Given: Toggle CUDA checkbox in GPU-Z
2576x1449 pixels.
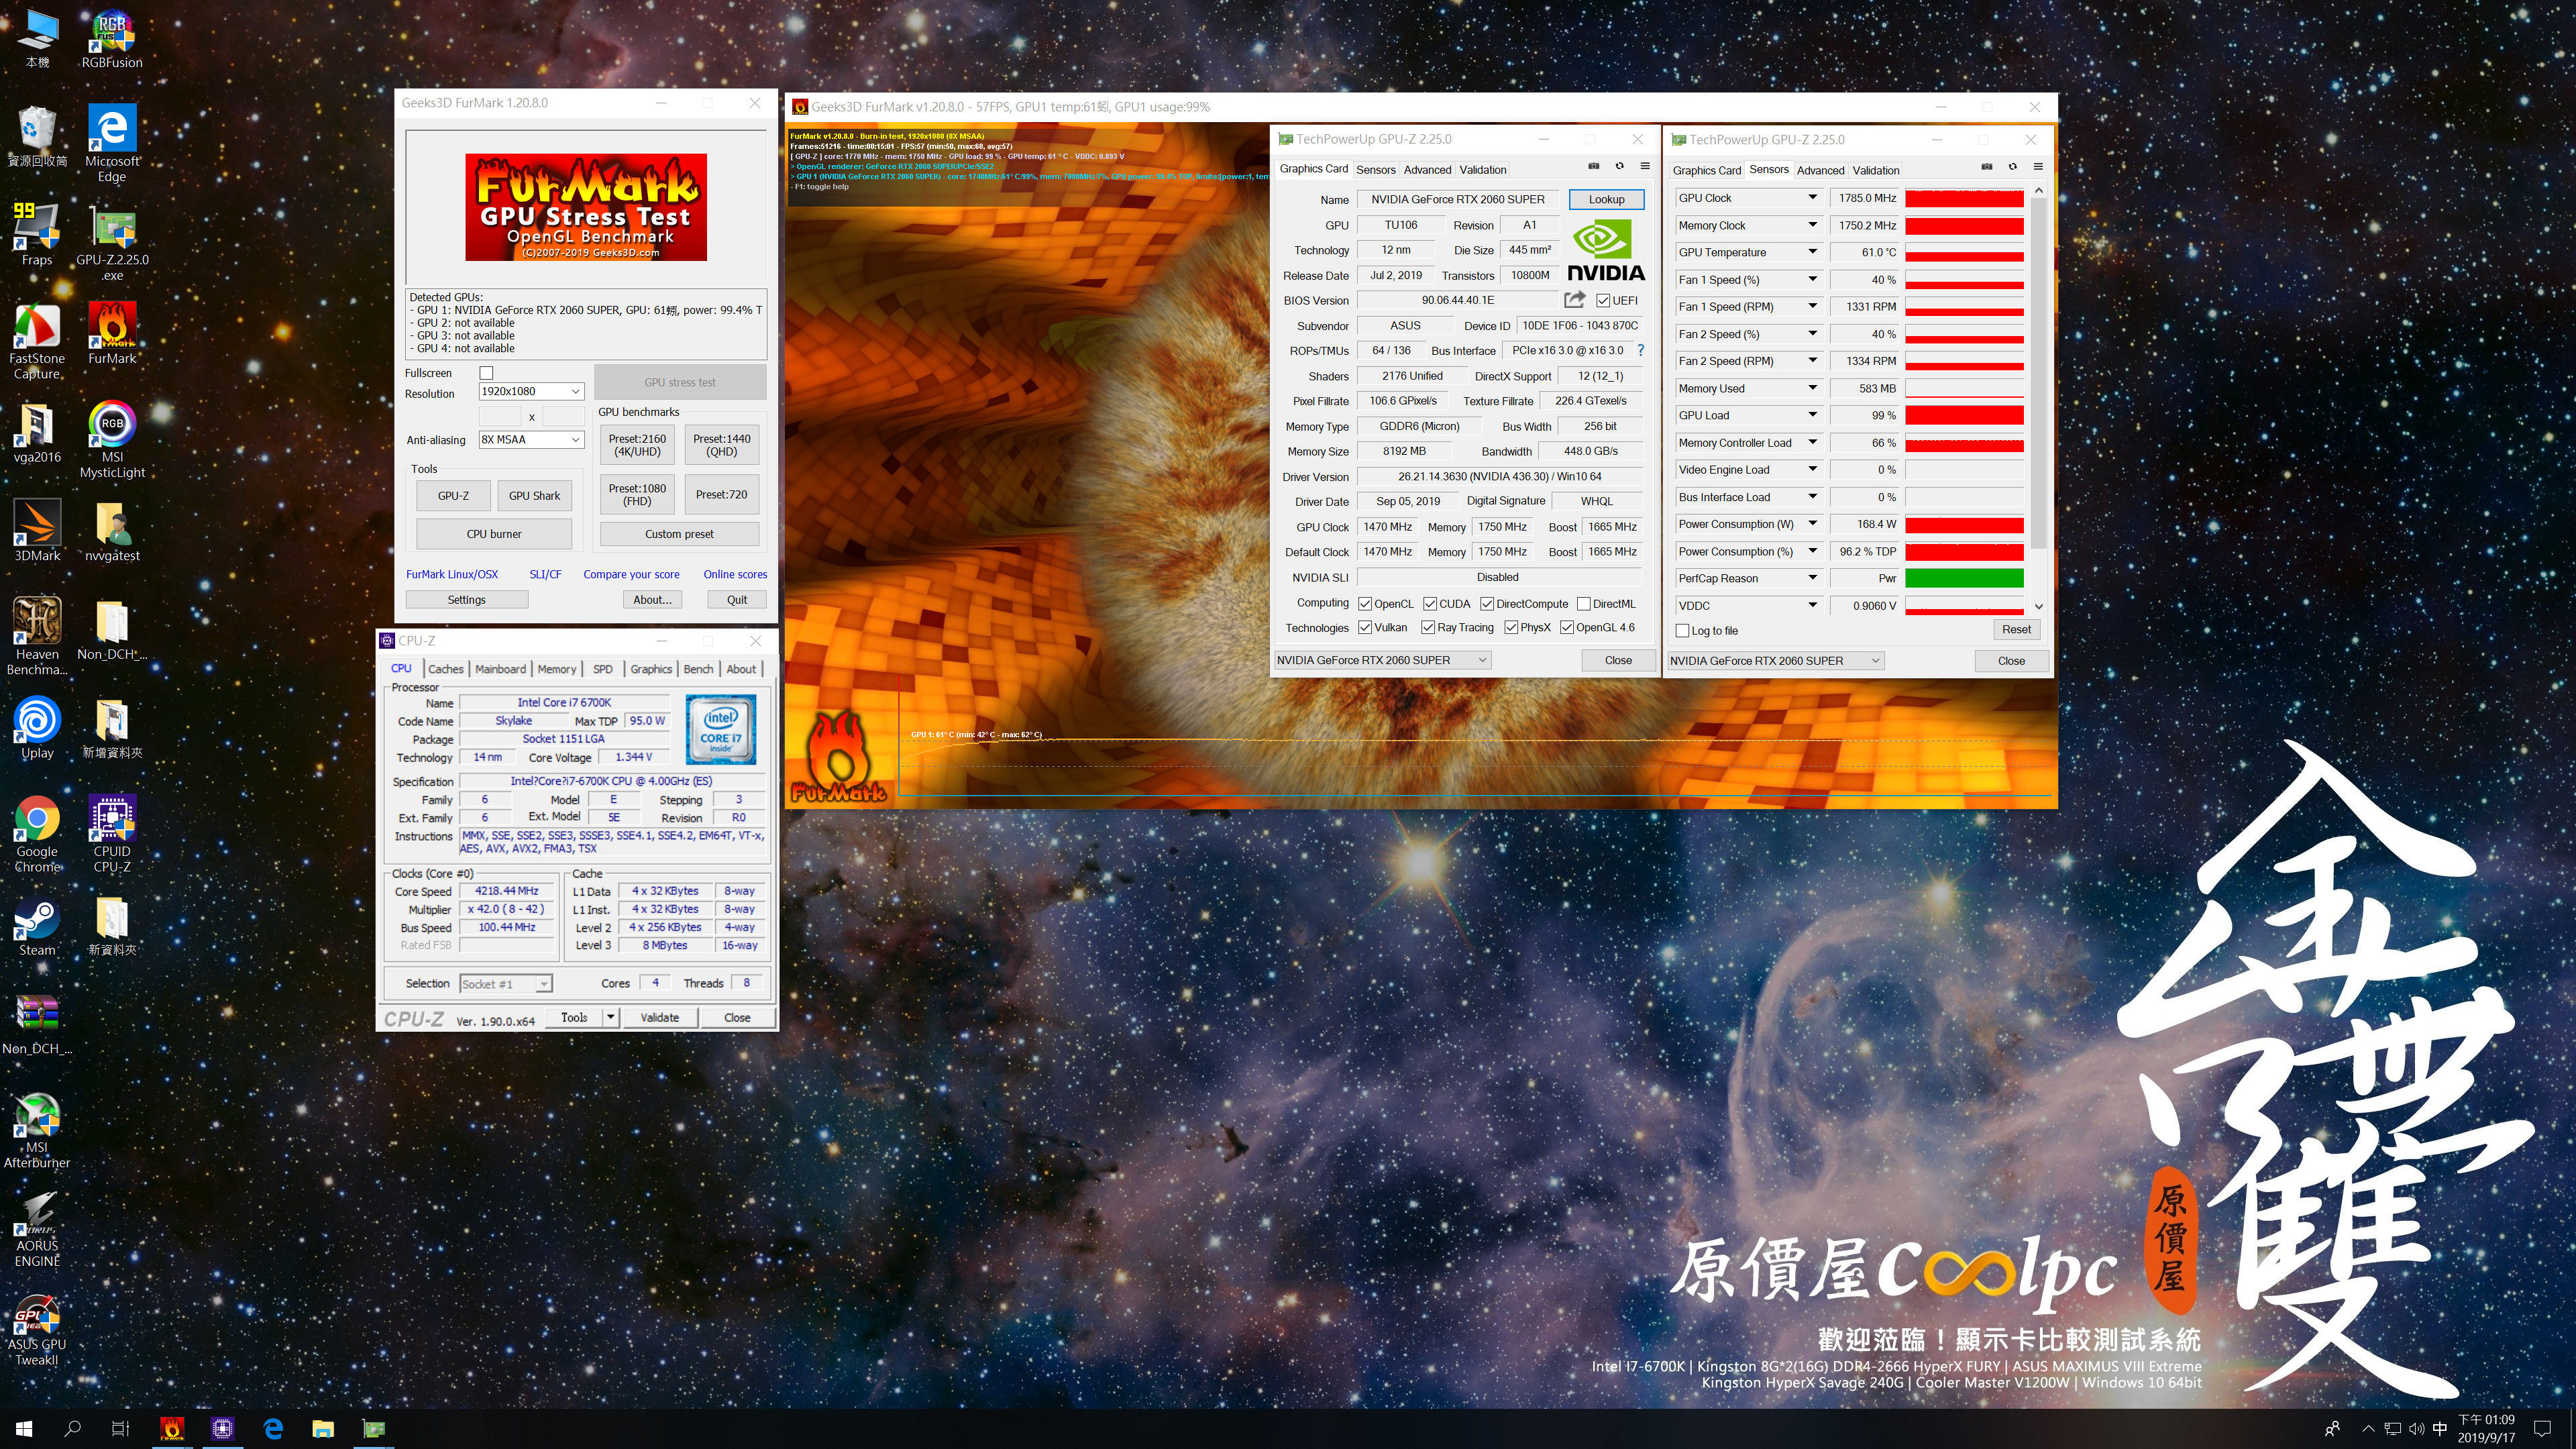Looking at the screenshot, I should click(1430, 604).
